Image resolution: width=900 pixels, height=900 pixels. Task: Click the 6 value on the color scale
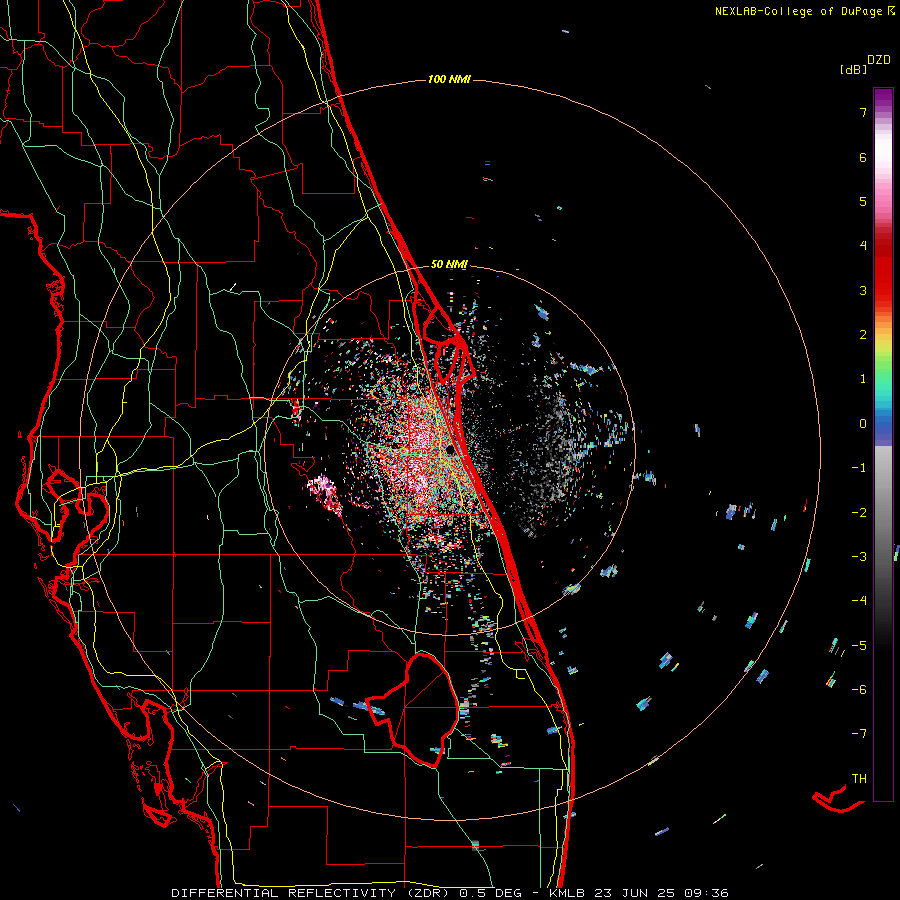[863, 157]
